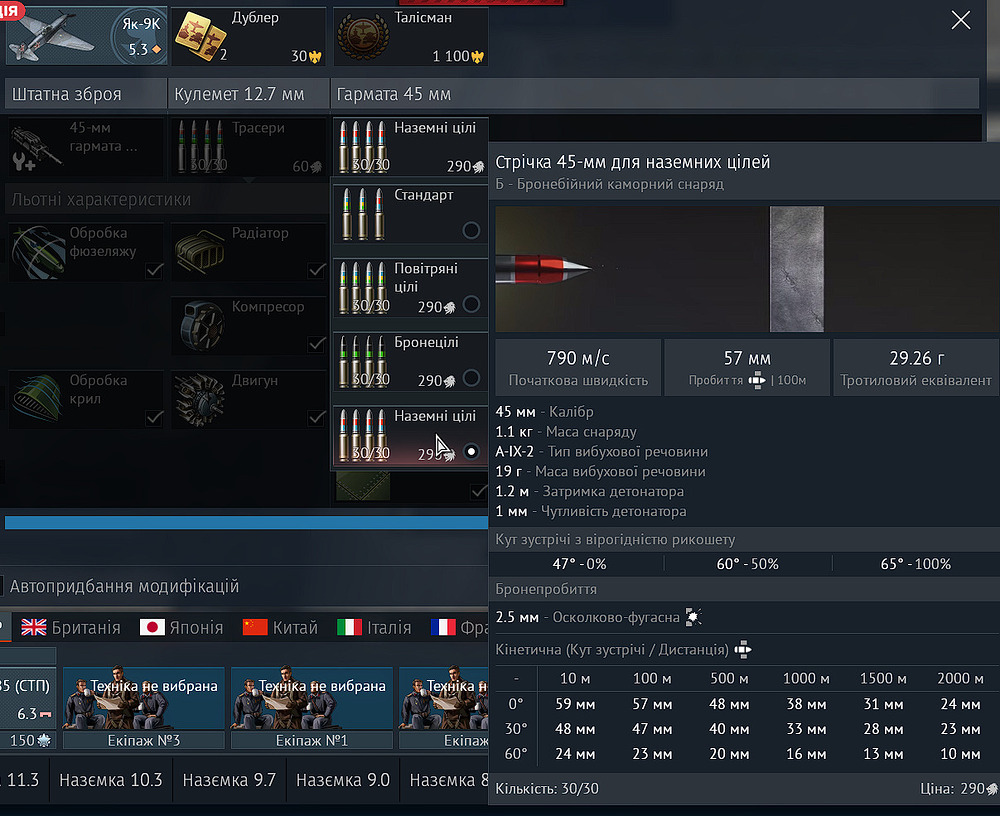Viewport: 1000px width, 816px height.
Task: Click the Льотні характеристики section header
Action: point(166,200)
